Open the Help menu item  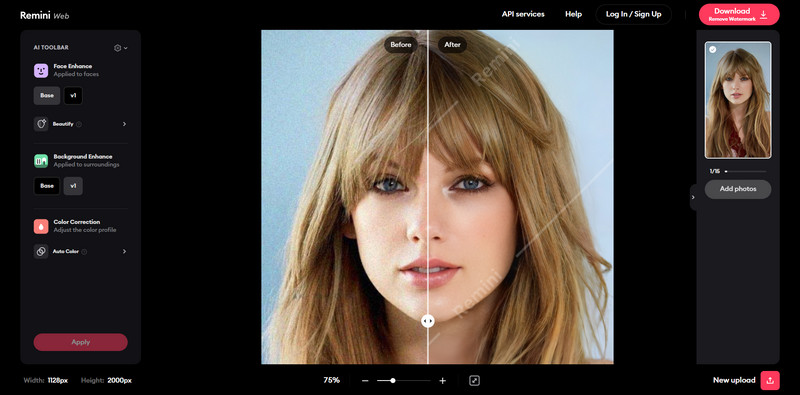(x=573, y=14)
